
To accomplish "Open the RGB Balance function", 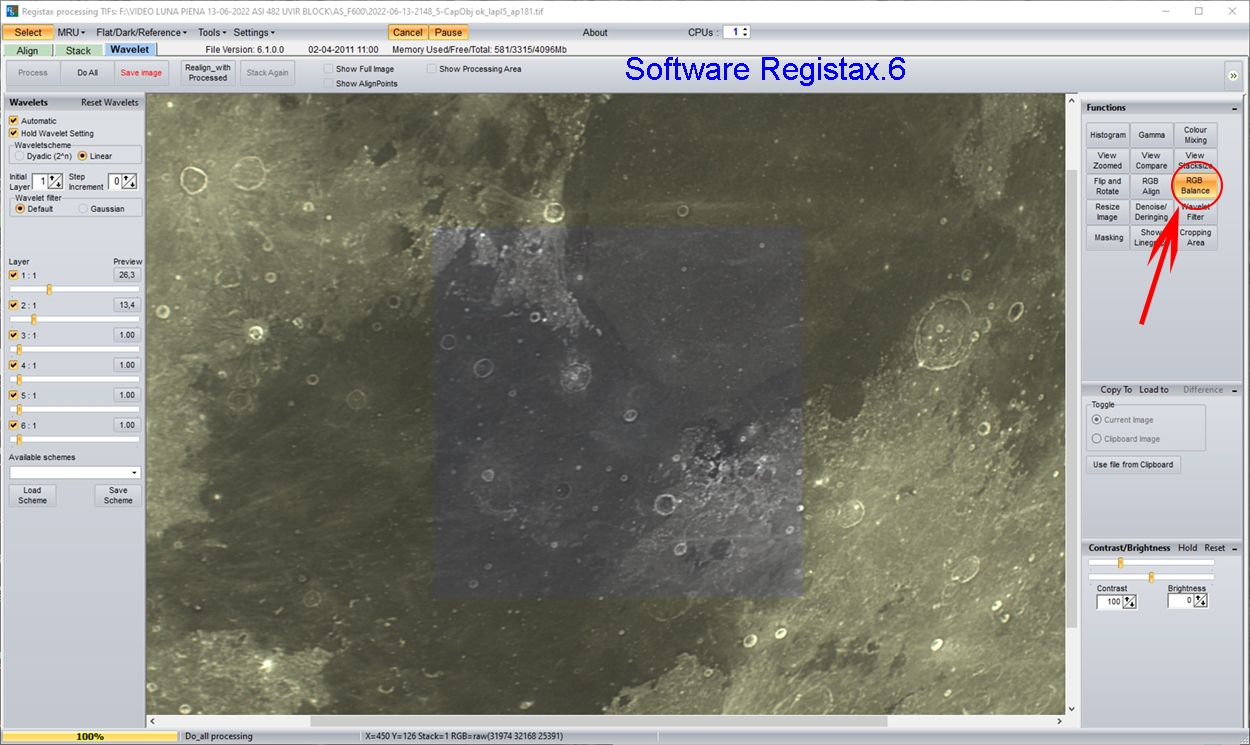I will tap(1195, 186).
